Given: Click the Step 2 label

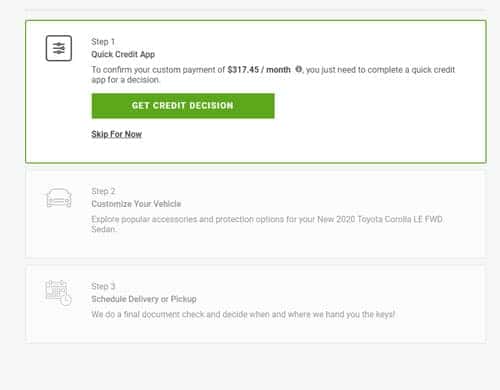Looking at the screenshot, I should click(x=103, y=191).
